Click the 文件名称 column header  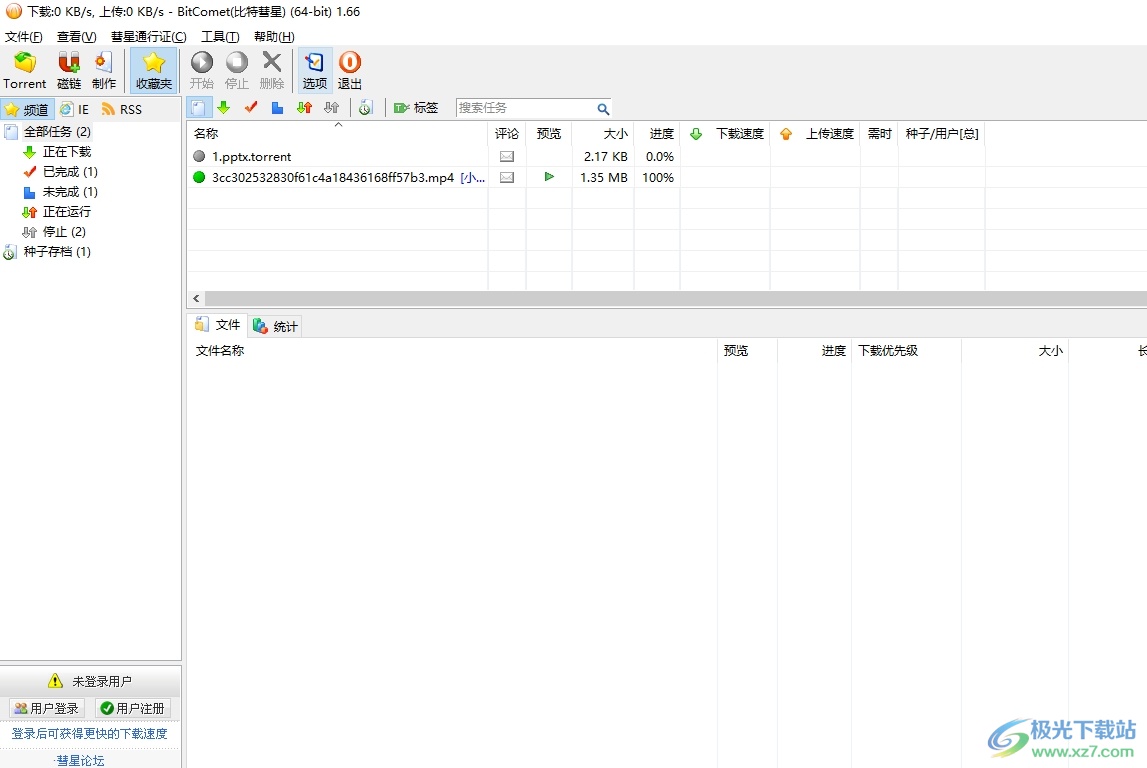pos(453,351)
